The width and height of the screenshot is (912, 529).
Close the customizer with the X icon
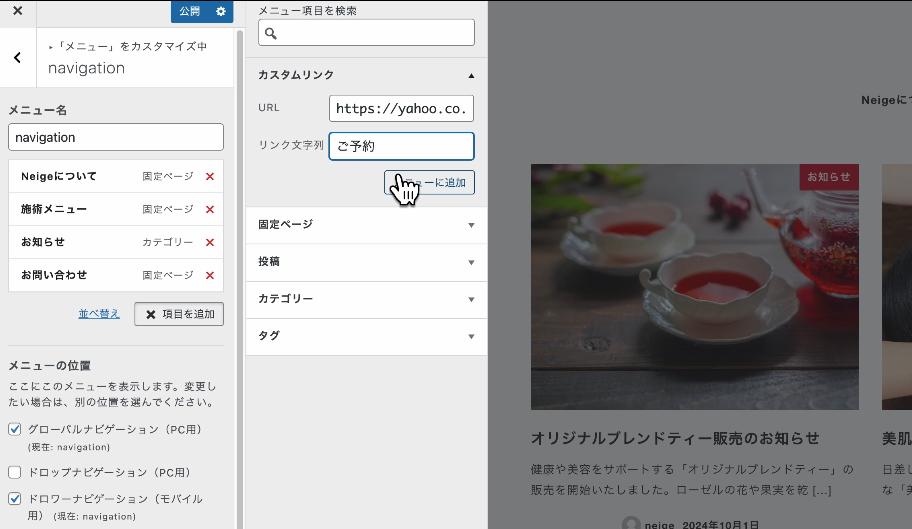[17, 10]
